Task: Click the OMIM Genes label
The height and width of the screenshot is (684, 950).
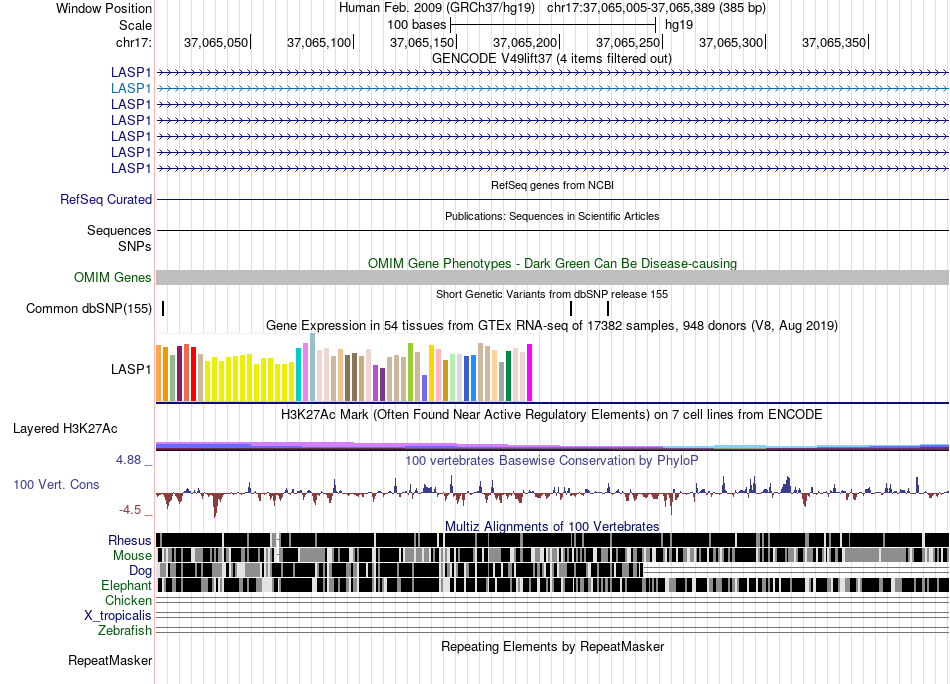Action: pos(112,277)
